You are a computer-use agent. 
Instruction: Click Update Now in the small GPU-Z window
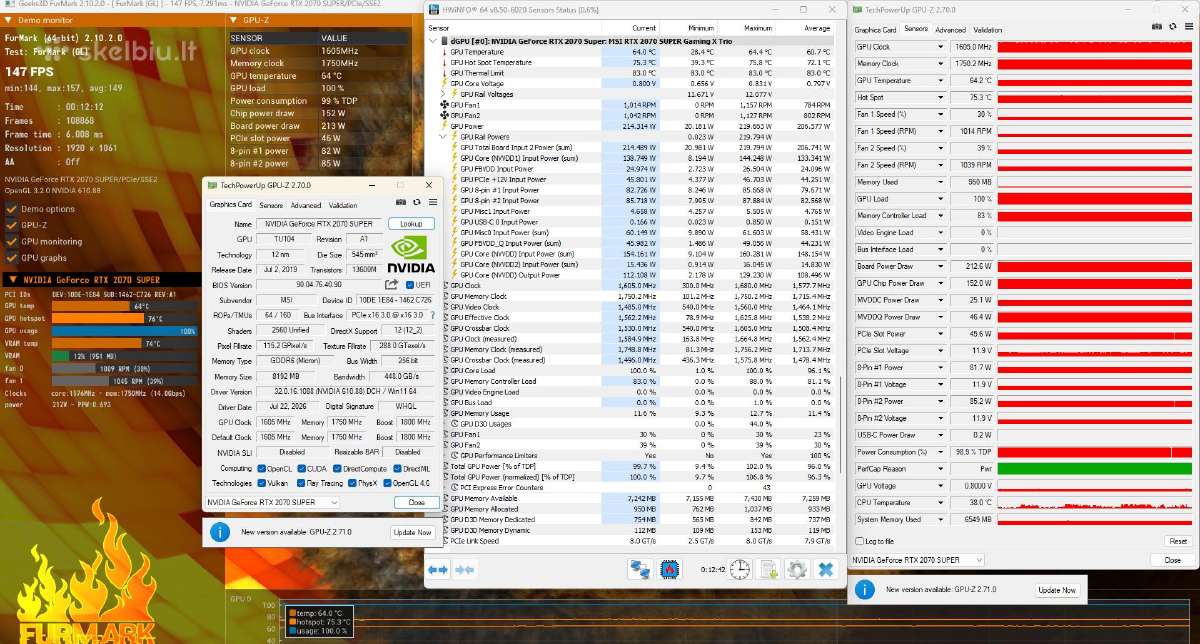pos(411,532)
